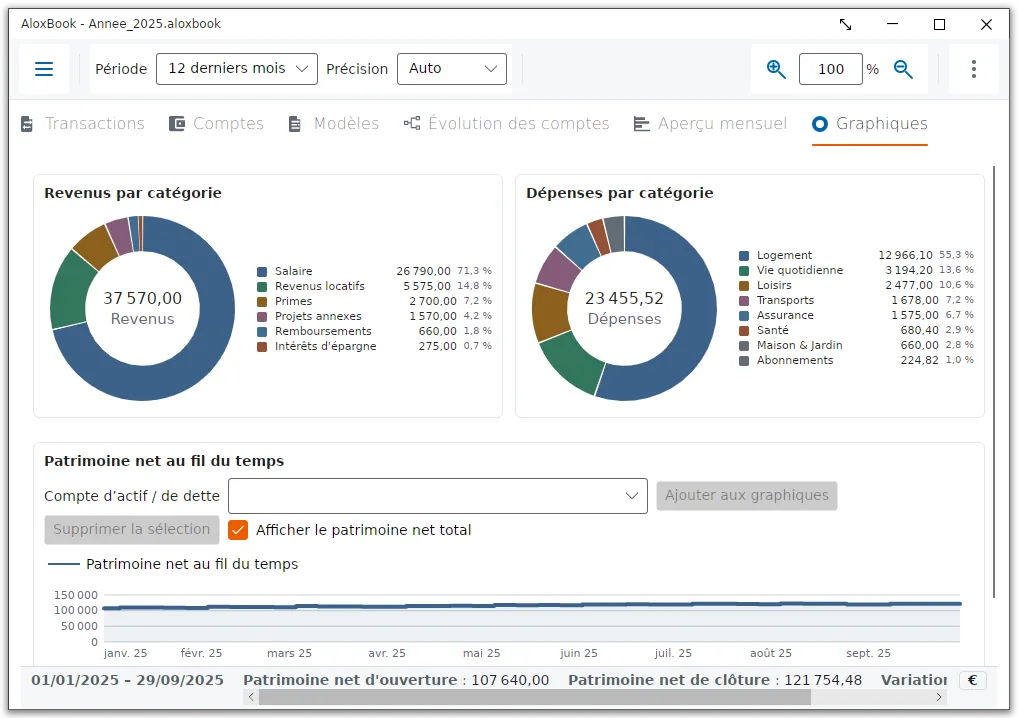Image resolution: width=1018 pixels, height=718 pixels.
Task: Uncheck Afficher le patrimoine net total
Action: pyautogui.click(x=238, y=530)
